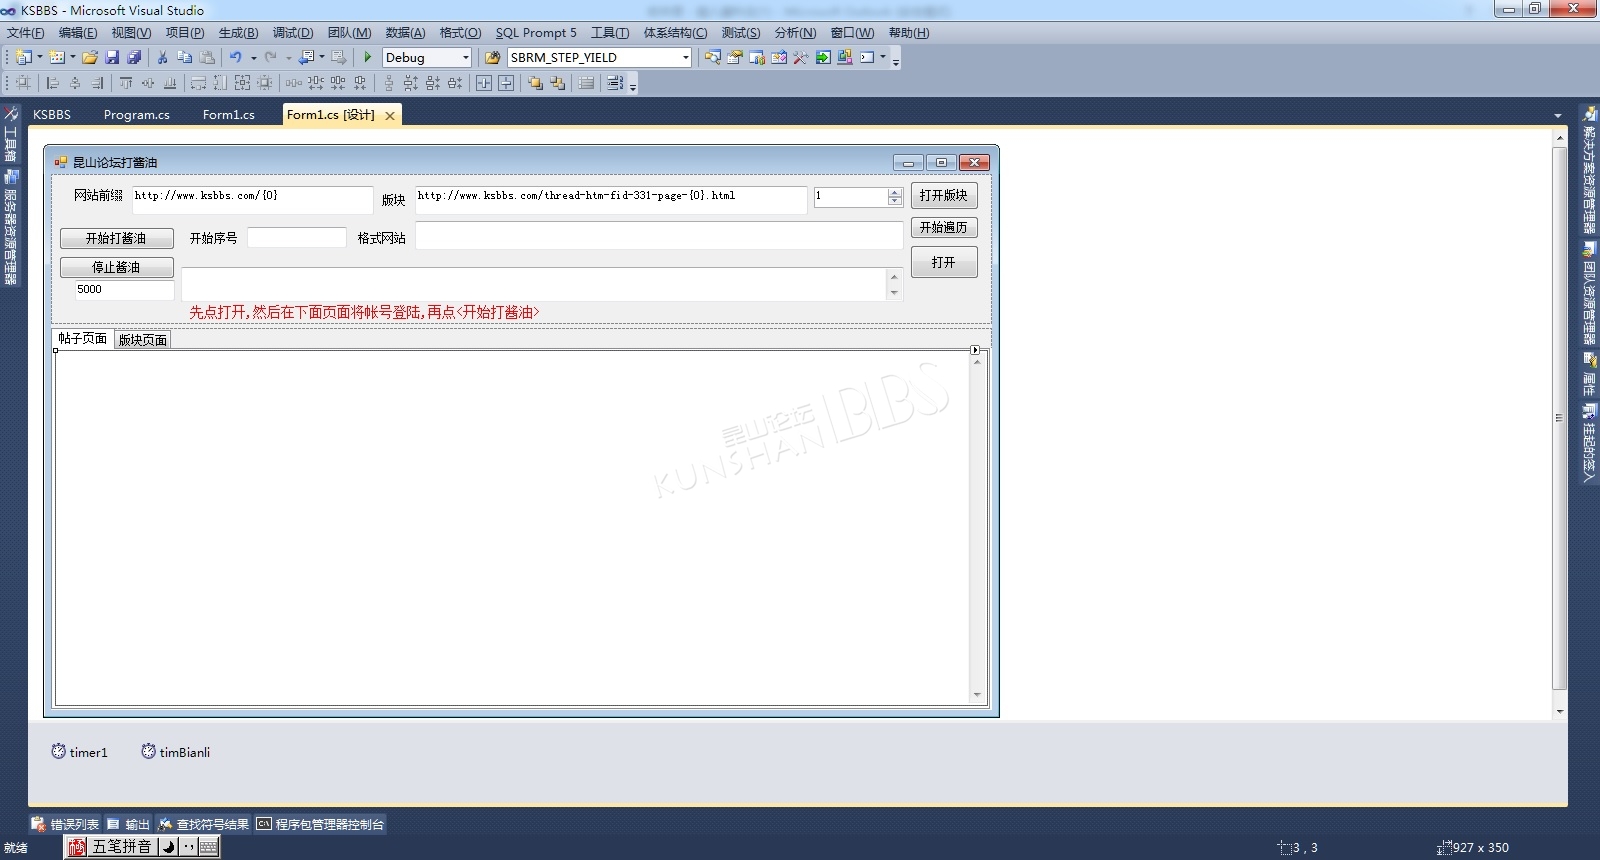Click the Align Tops layout icon
Screen dimensions: 1600x860
point(126,83)
